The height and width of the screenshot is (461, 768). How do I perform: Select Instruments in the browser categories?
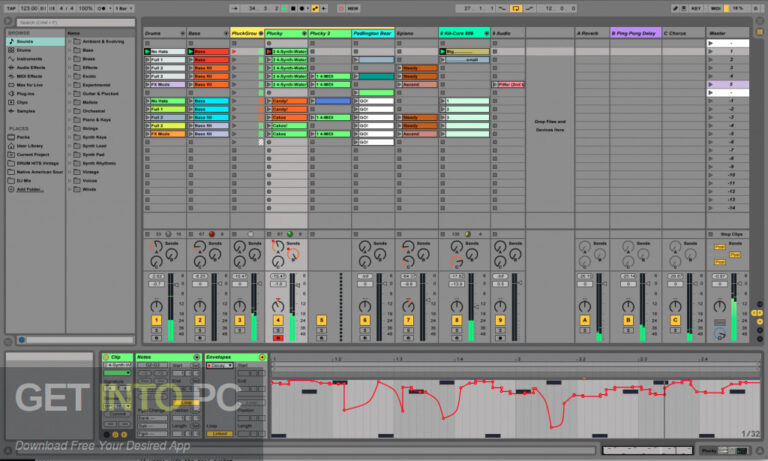point(35,59)
